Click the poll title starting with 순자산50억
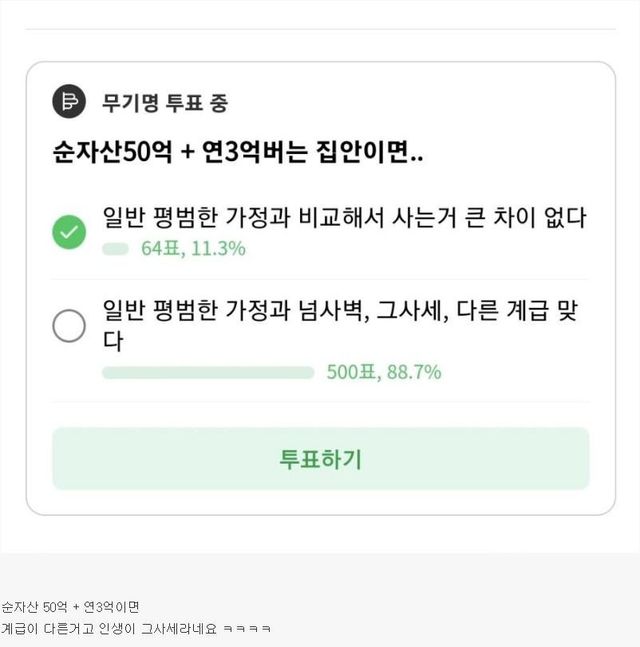Screen dimensions: 640x647 point(239,157)
